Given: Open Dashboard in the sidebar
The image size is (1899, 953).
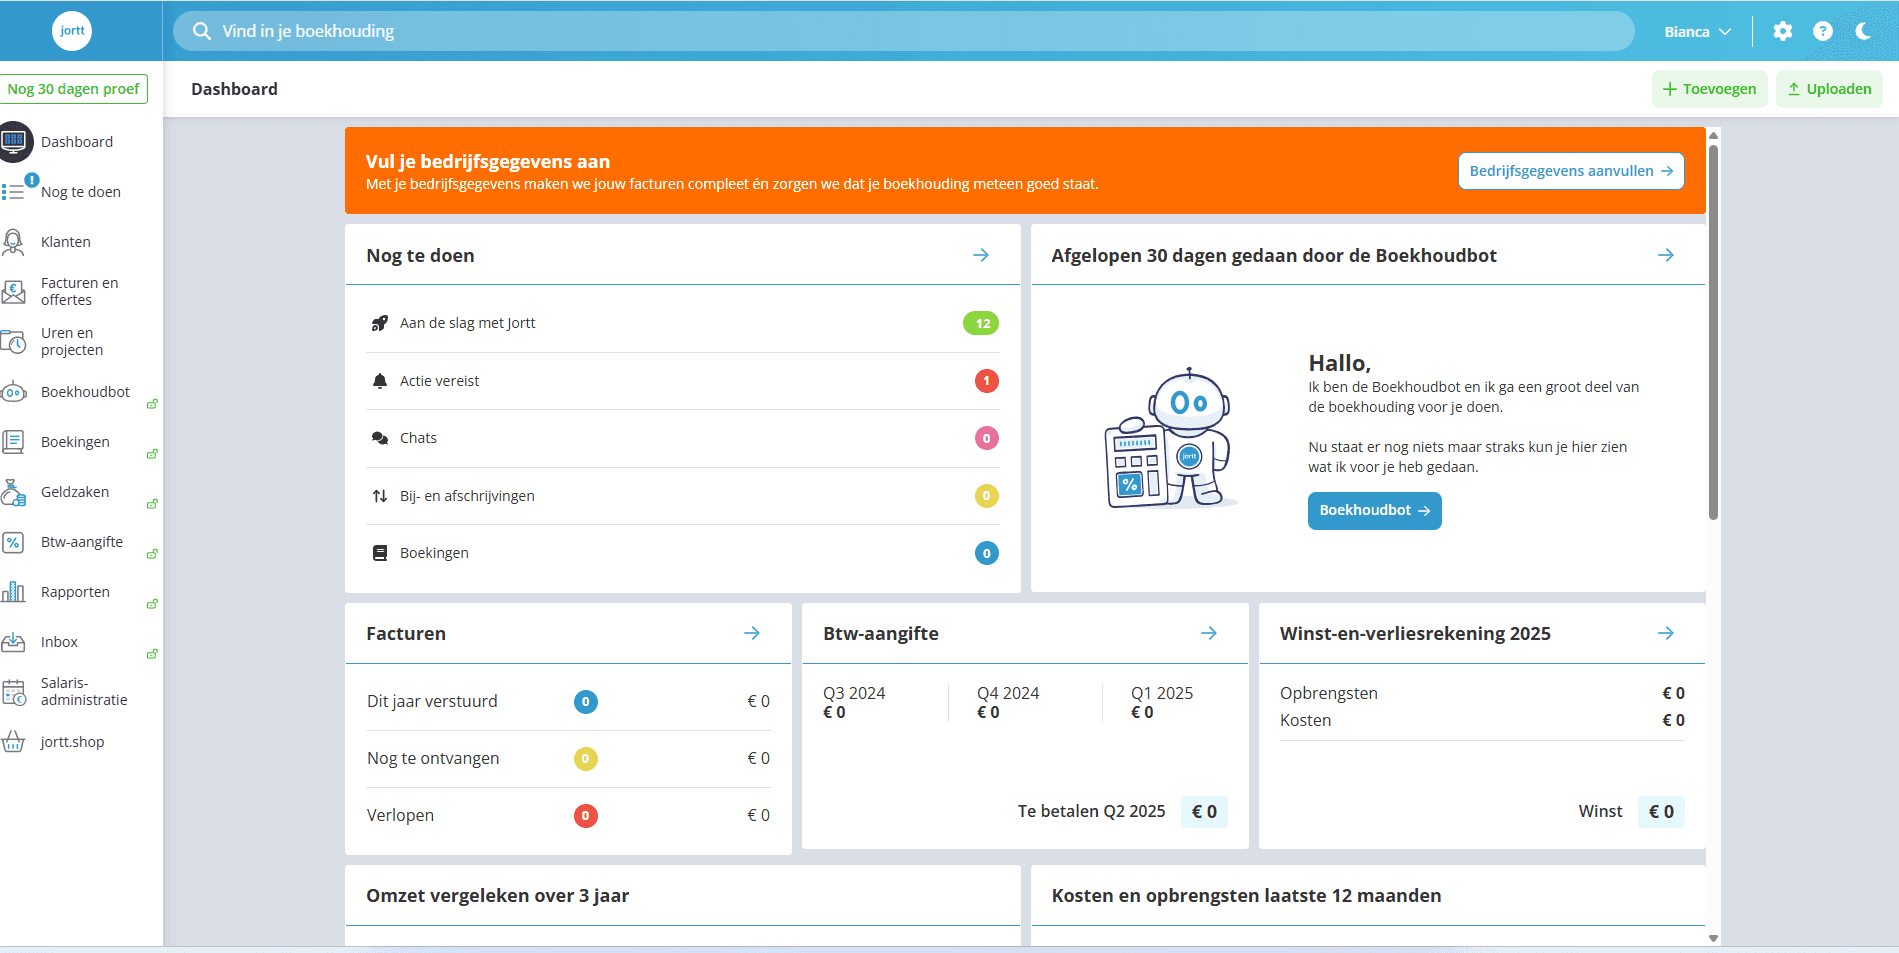Looking at the screenshot, I should [x=77, y=142].
